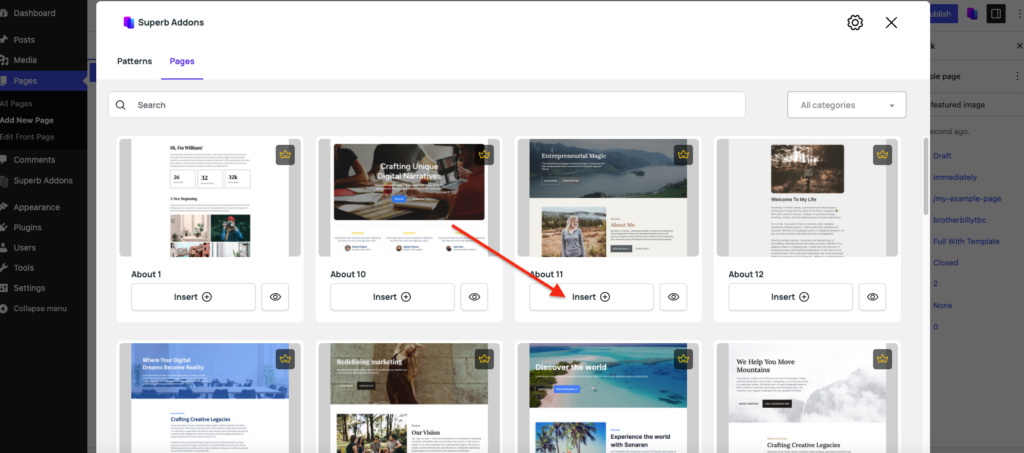1024x453 pixels.
Task: Open Crafting Unique Digital Narratives thumbnail
Action: click(409, 197)
